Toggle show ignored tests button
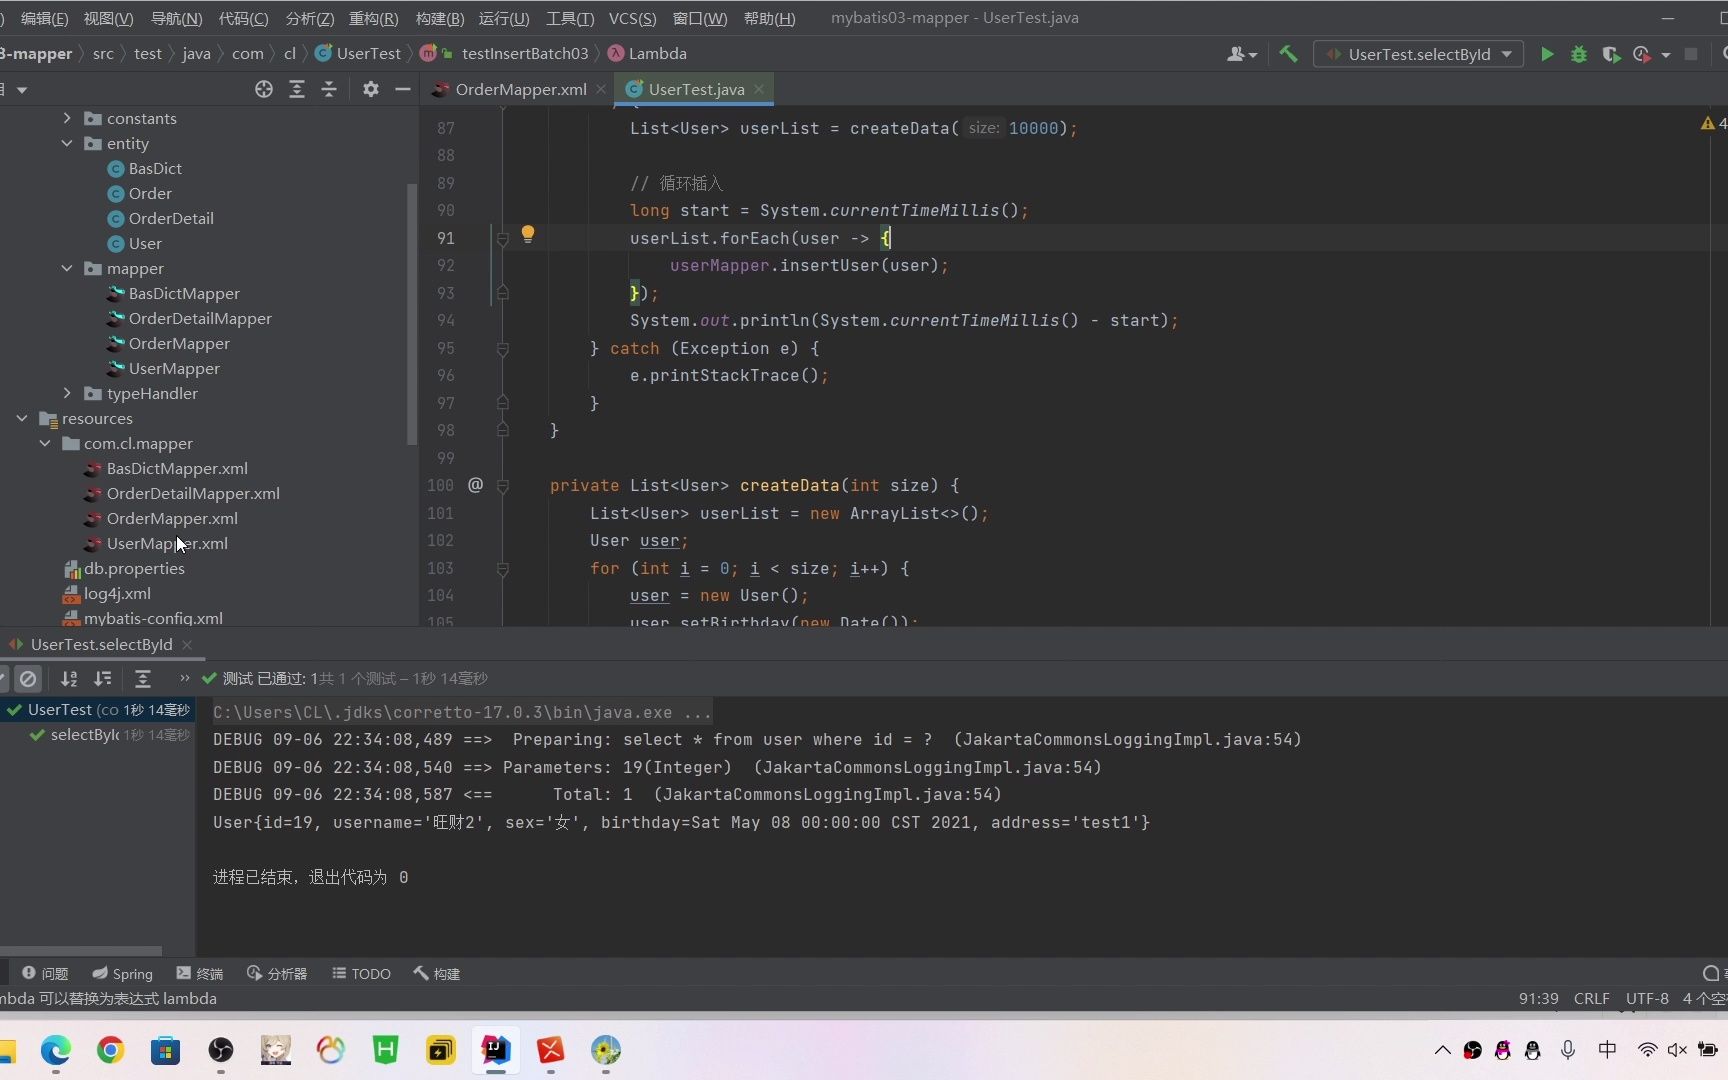This screenshot has height=1080, width=1728. point(28,679)
